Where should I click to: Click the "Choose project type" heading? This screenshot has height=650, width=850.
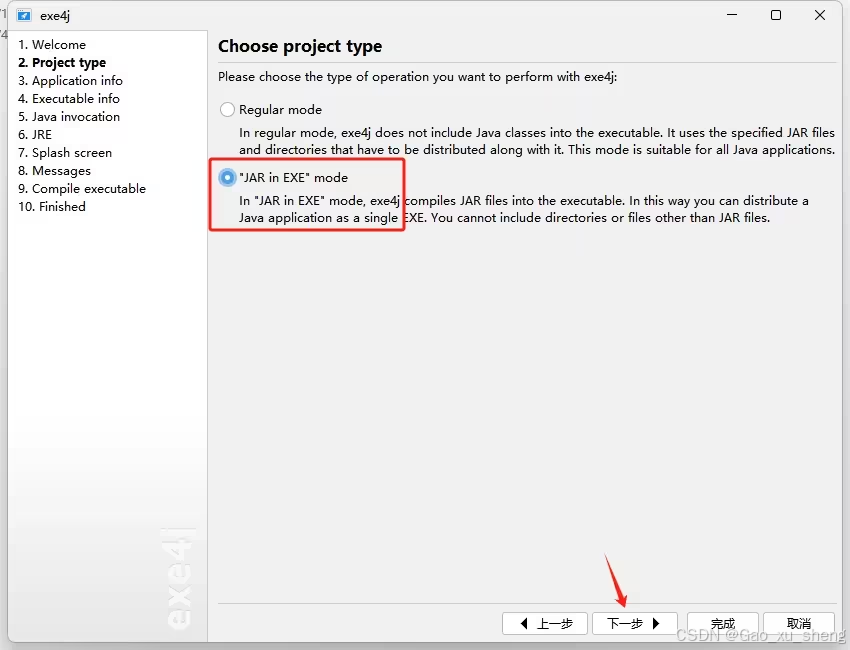(x=300, y=47)
